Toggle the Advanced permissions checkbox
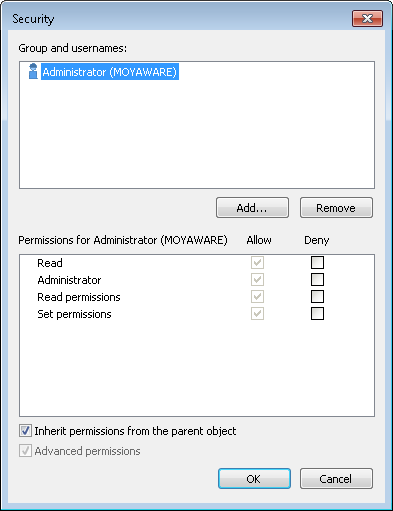The width and height of the screenshot is (393, 511). (25, 451)
